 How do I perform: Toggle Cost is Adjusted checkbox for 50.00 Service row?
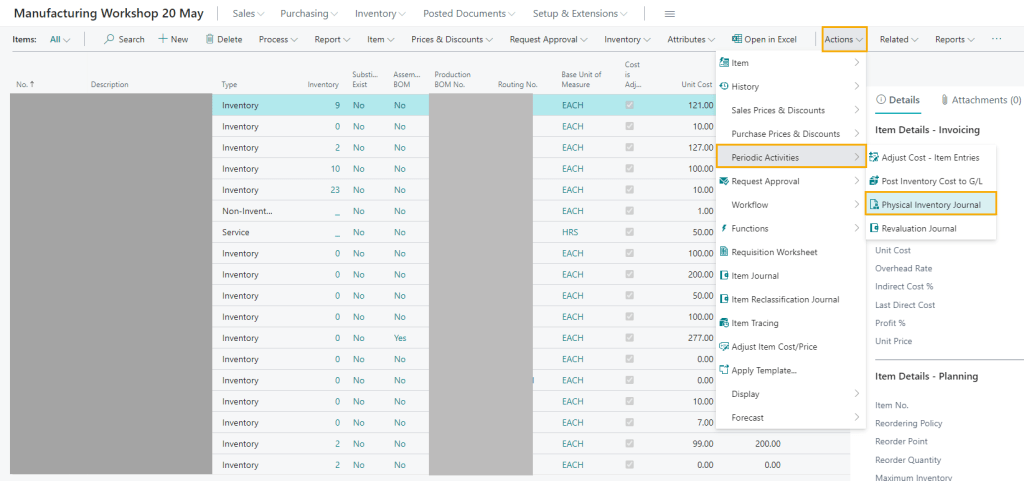(x=630, y=232)
